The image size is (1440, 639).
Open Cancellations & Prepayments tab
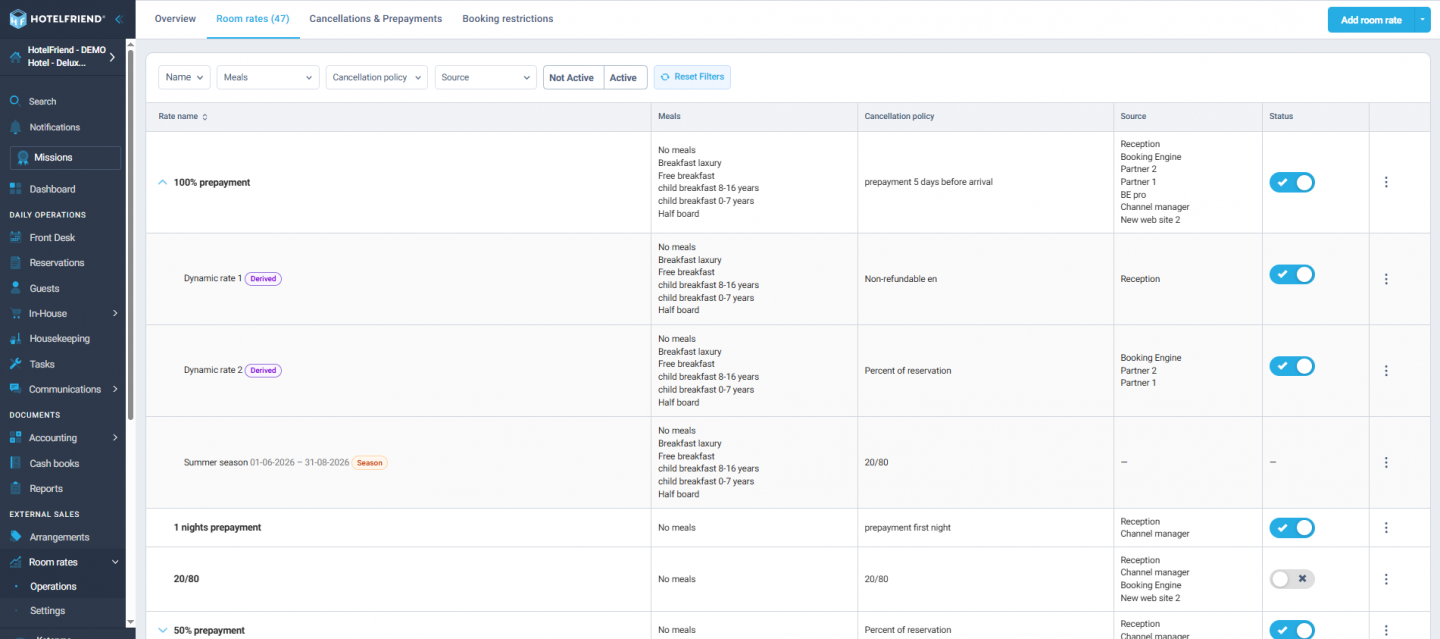[x=376, y=19]
